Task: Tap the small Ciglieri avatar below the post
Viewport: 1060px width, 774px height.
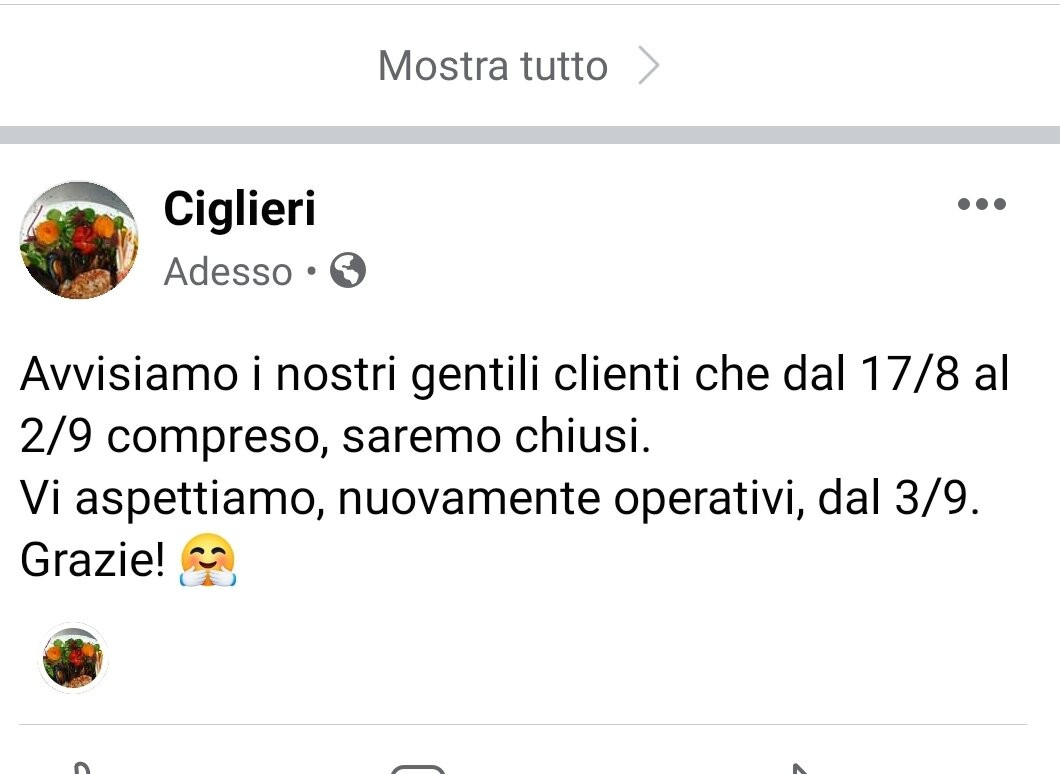Action: (73, 658)
